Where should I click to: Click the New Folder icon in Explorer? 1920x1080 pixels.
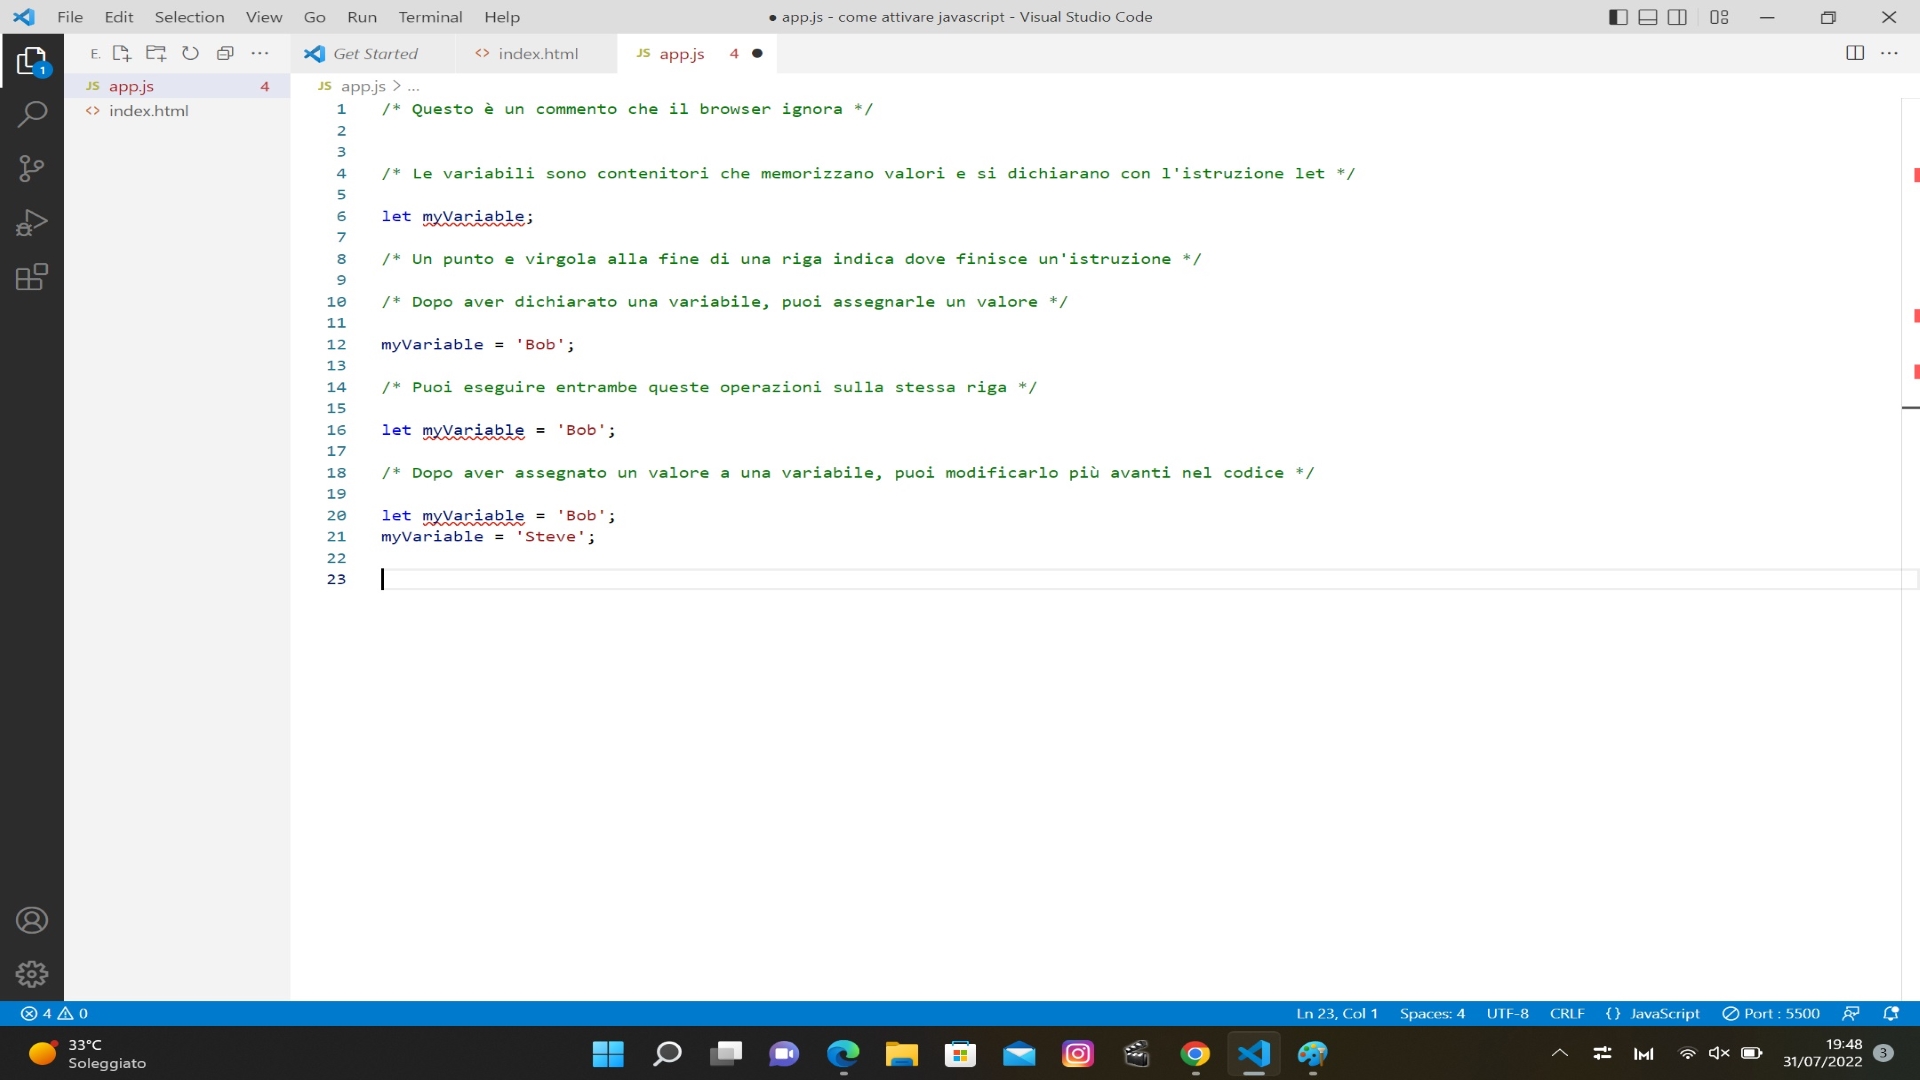click(x=156, y=53)
